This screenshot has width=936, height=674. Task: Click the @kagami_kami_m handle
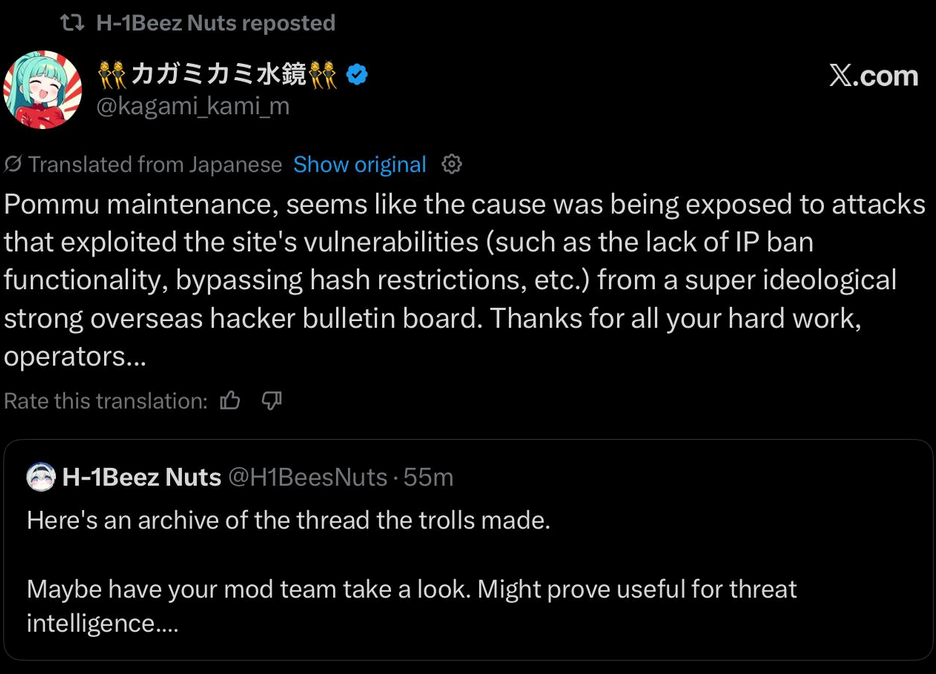(192, 105)
